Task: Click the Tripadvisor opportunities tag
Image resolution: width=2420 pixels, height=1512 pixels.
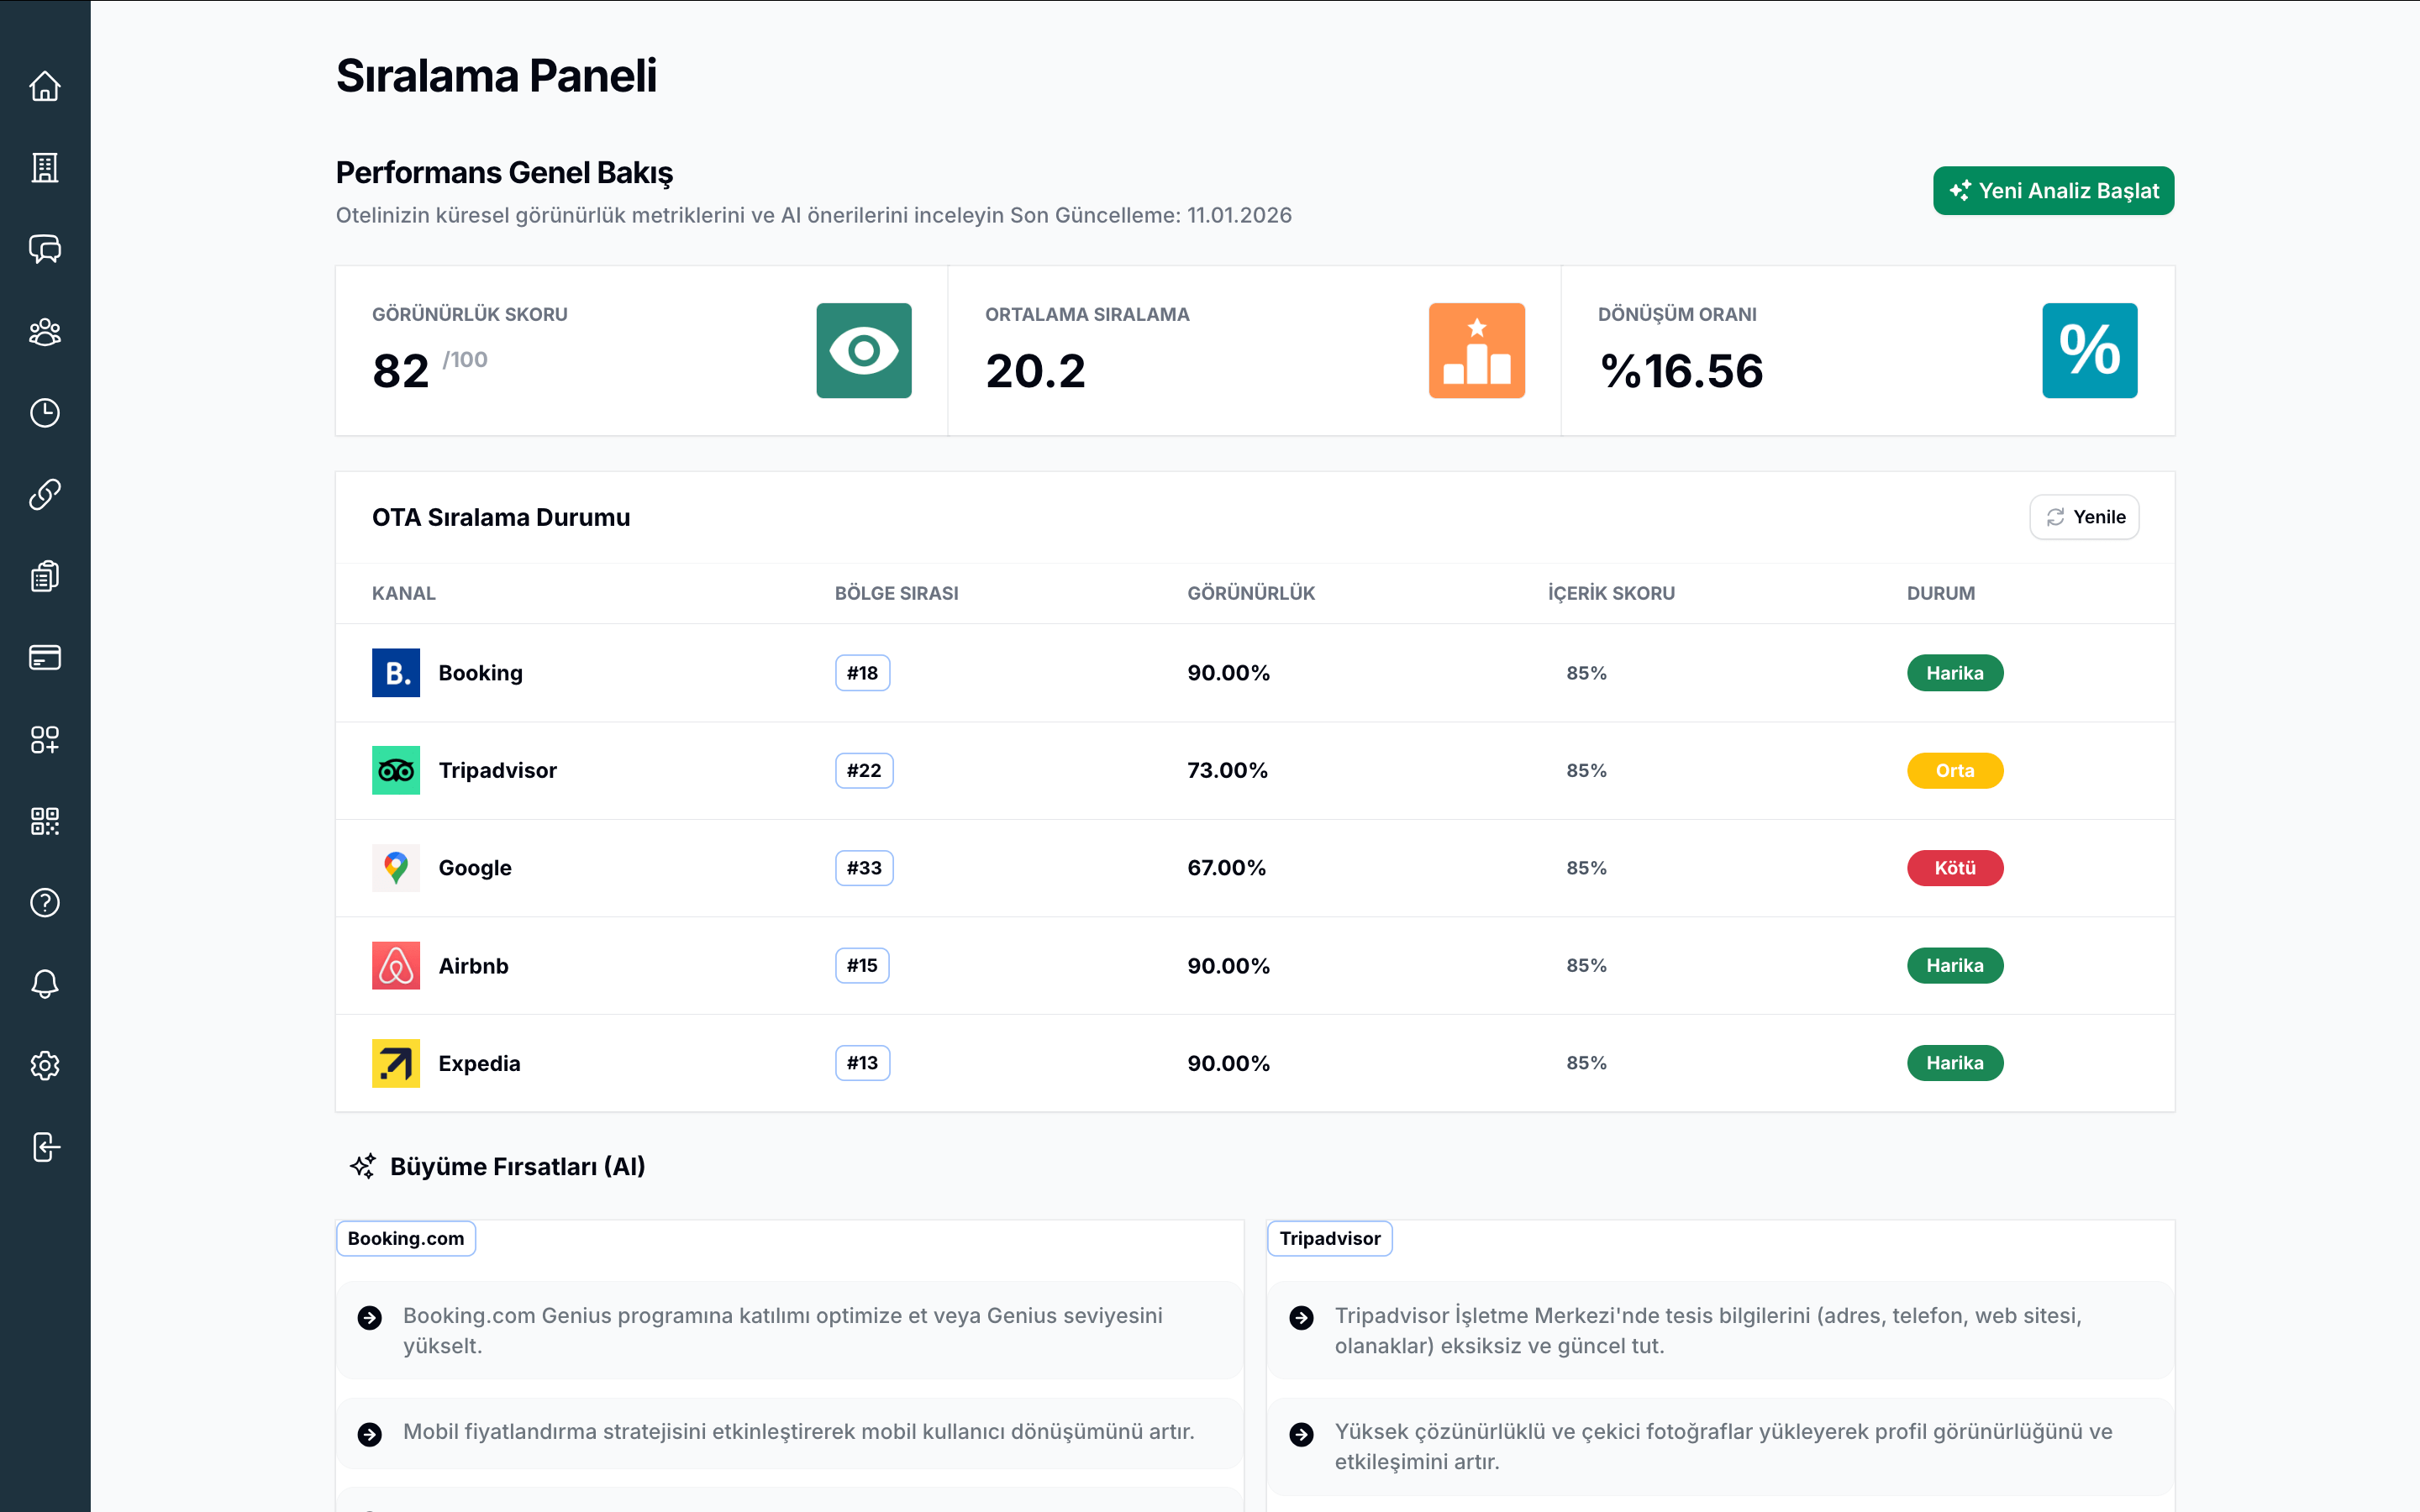Action: pos(1329,1238)
